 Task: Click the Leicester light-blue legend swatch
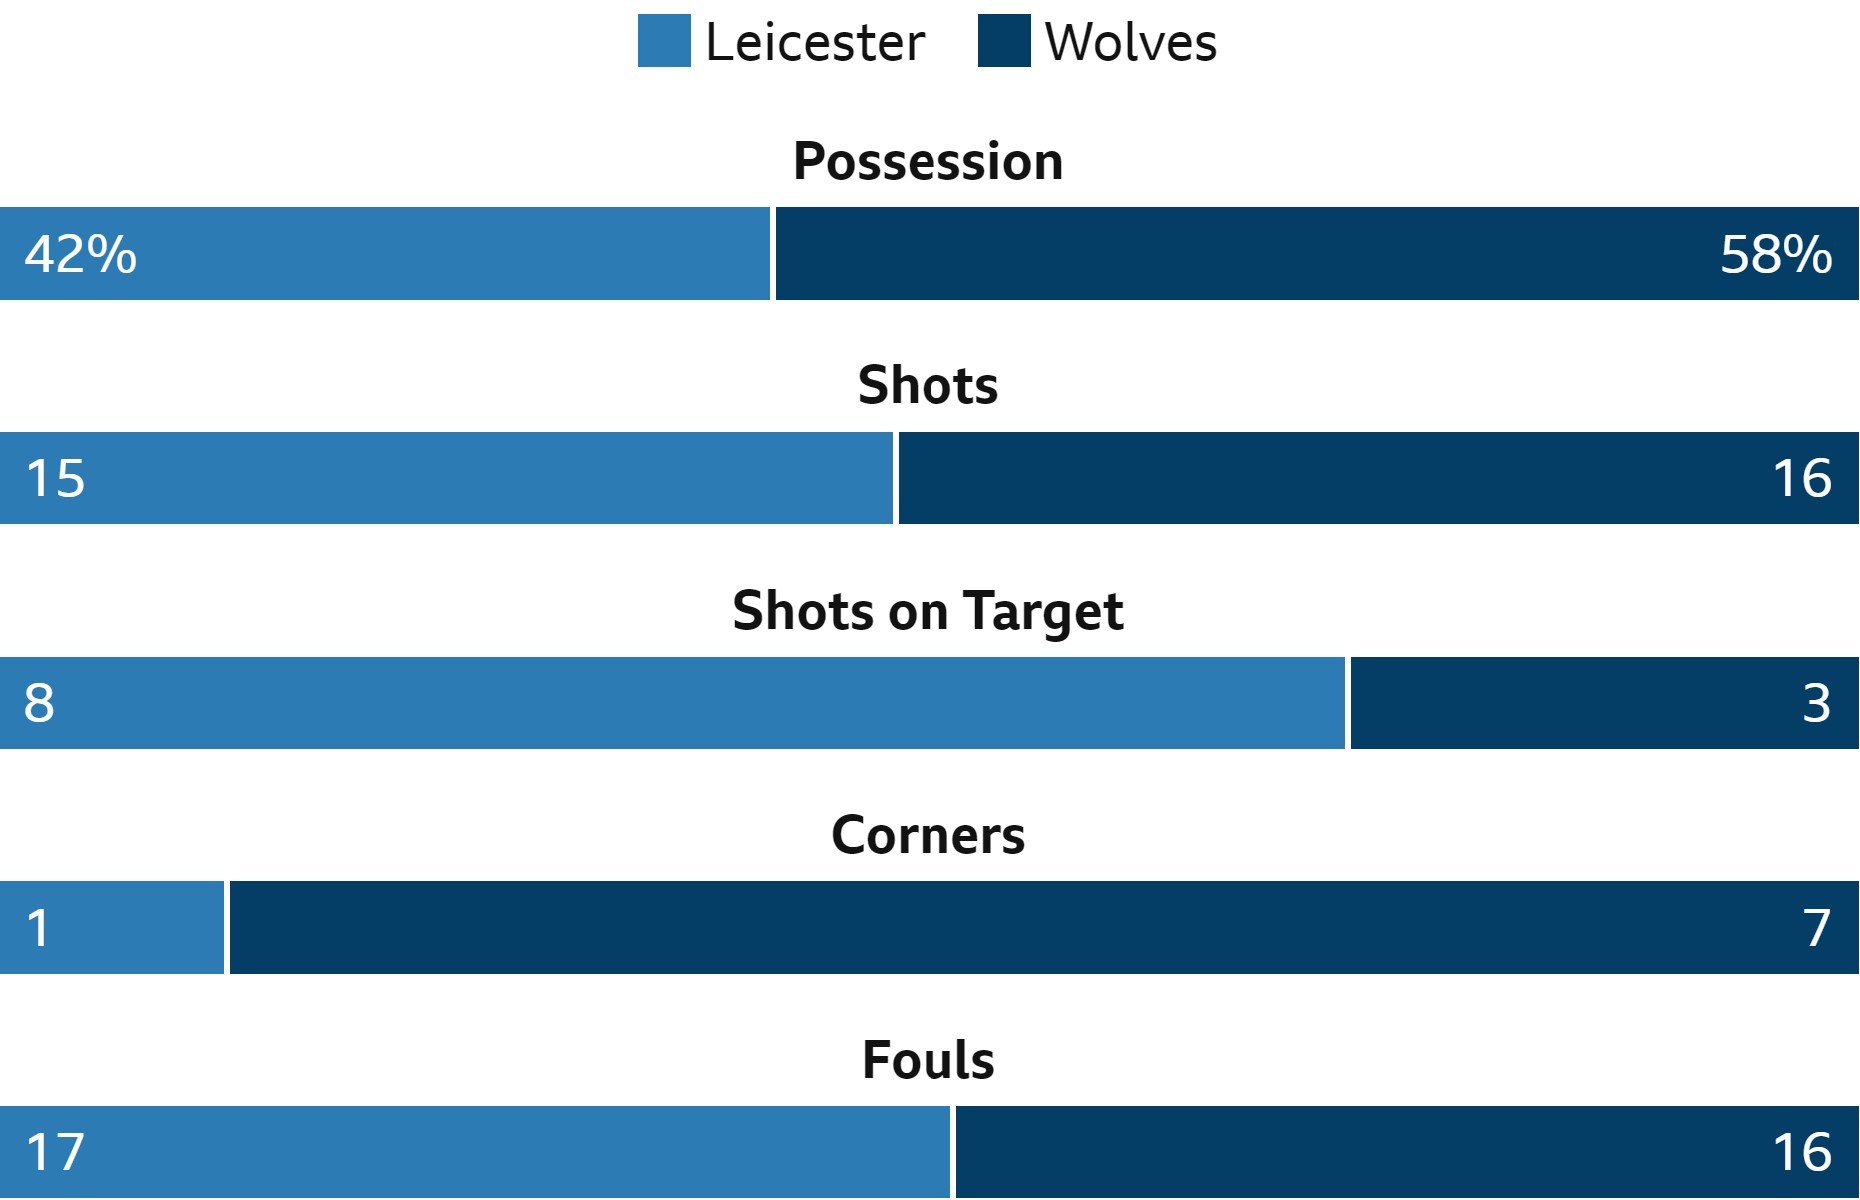pos(664,41)
